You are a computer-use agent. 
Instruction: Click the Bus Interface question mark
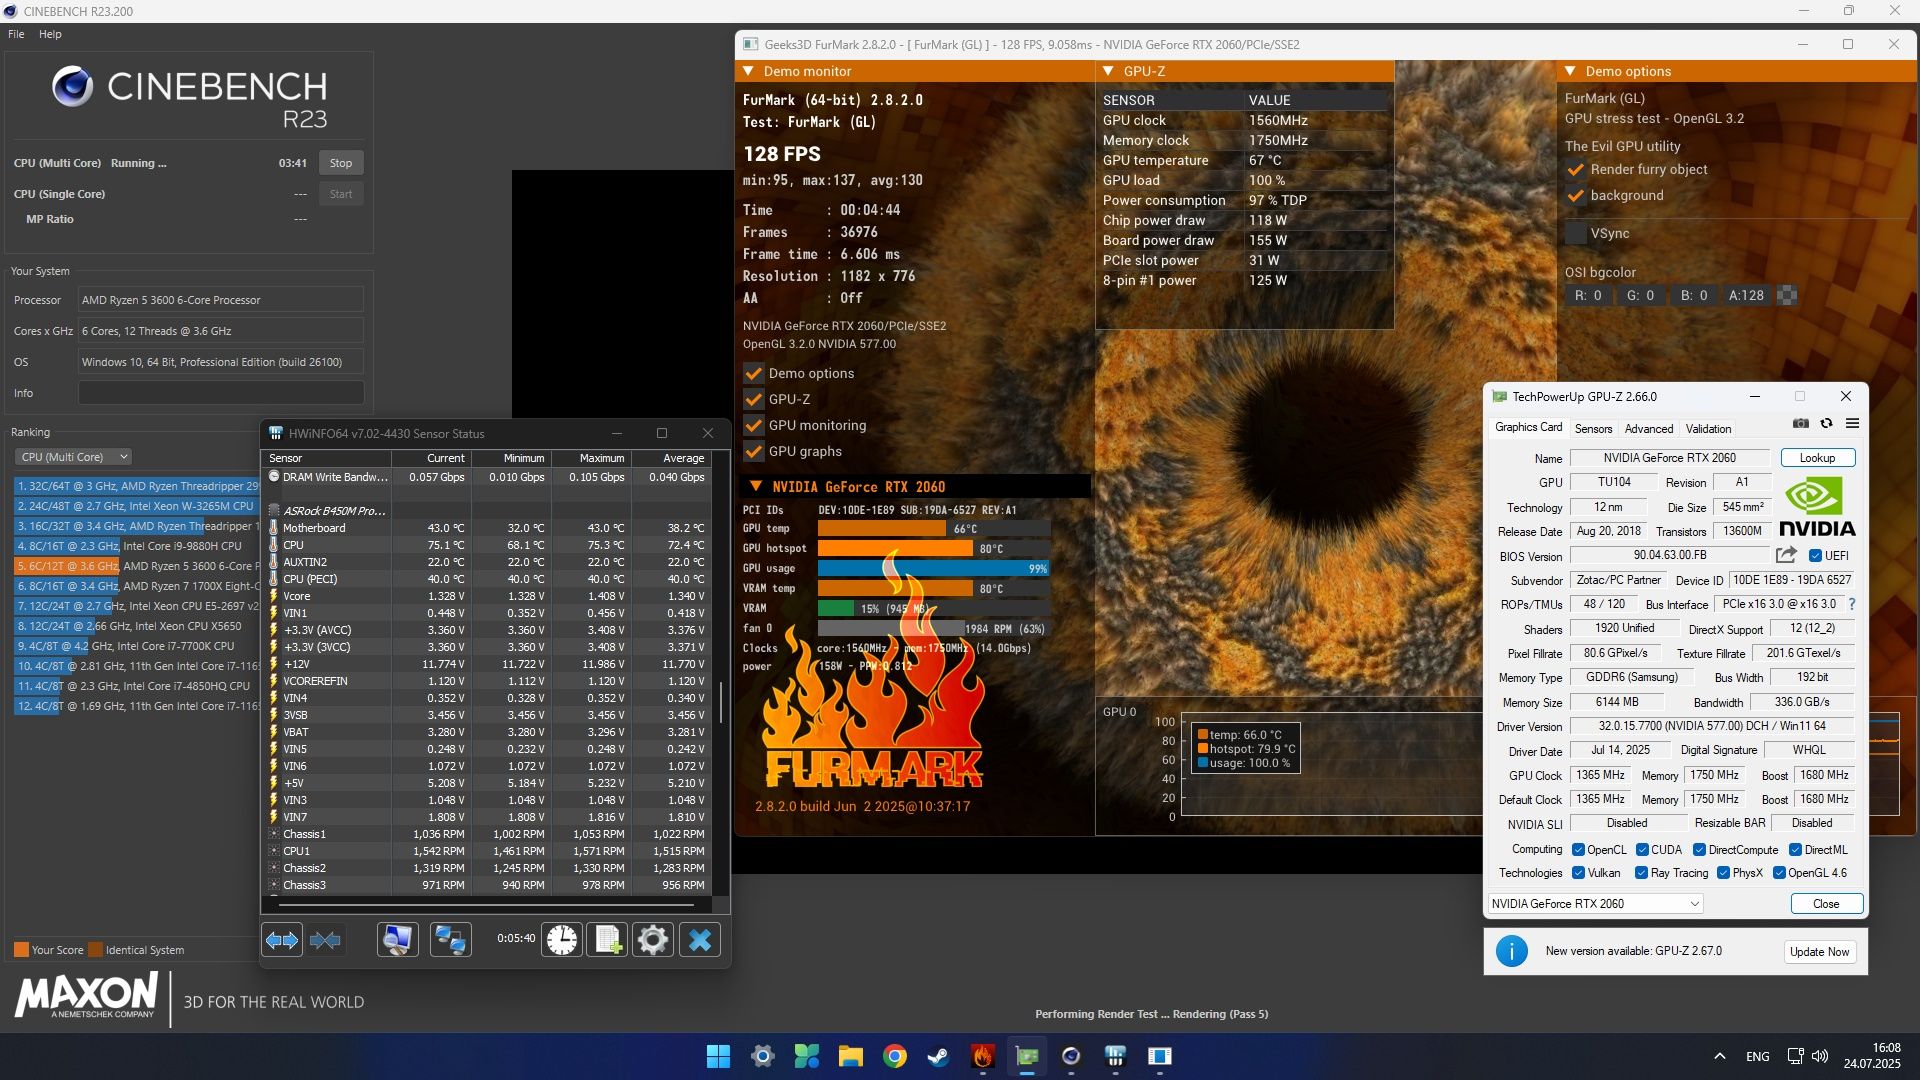(x=1852, y=604)
